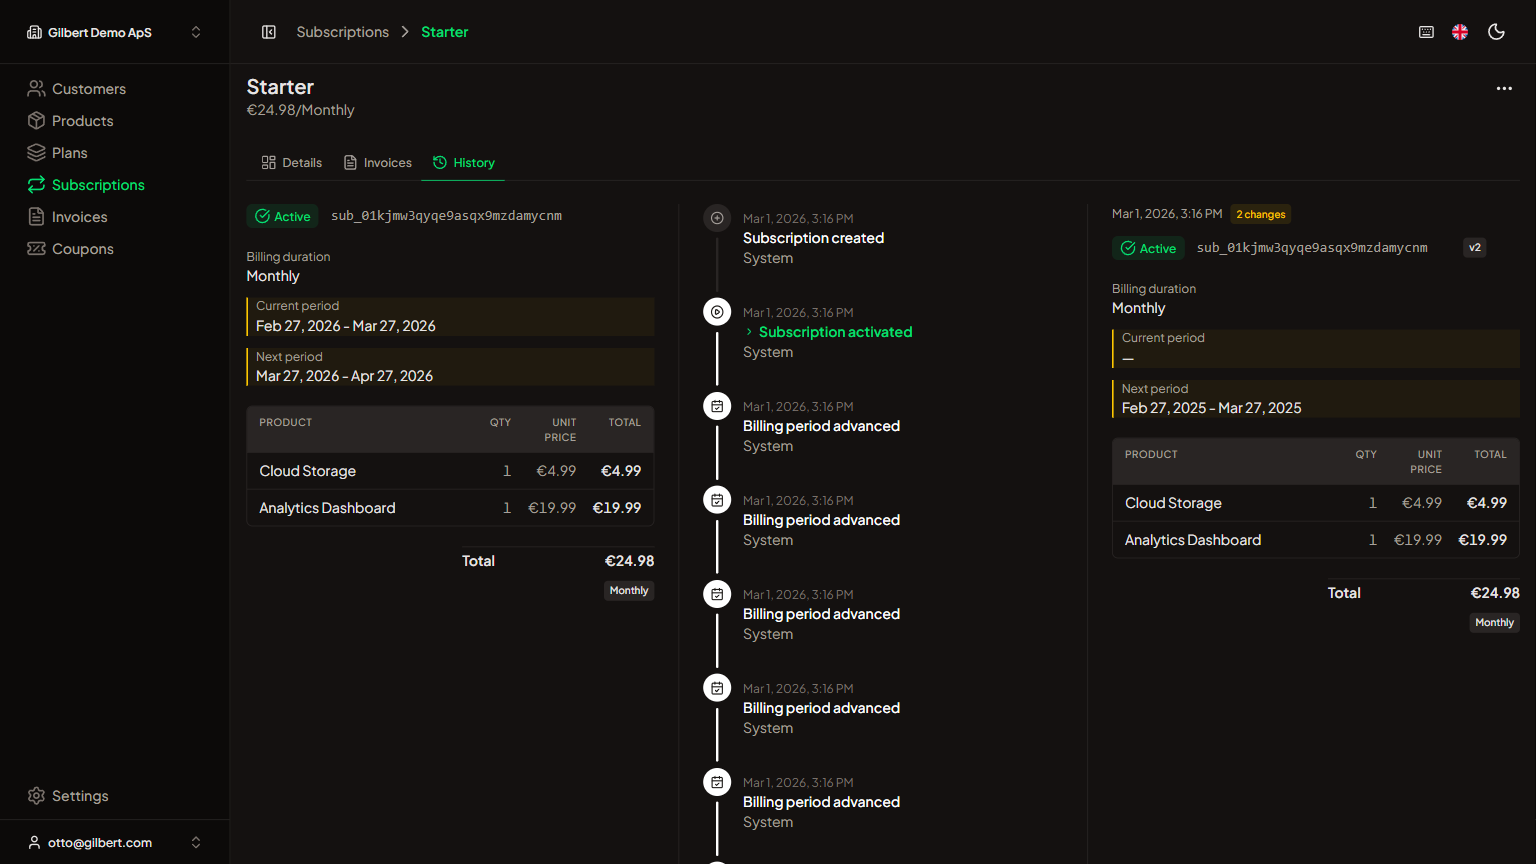Open Plans from the sidebar
Viewport: 1536px width, 864px height.
(69, 153)
